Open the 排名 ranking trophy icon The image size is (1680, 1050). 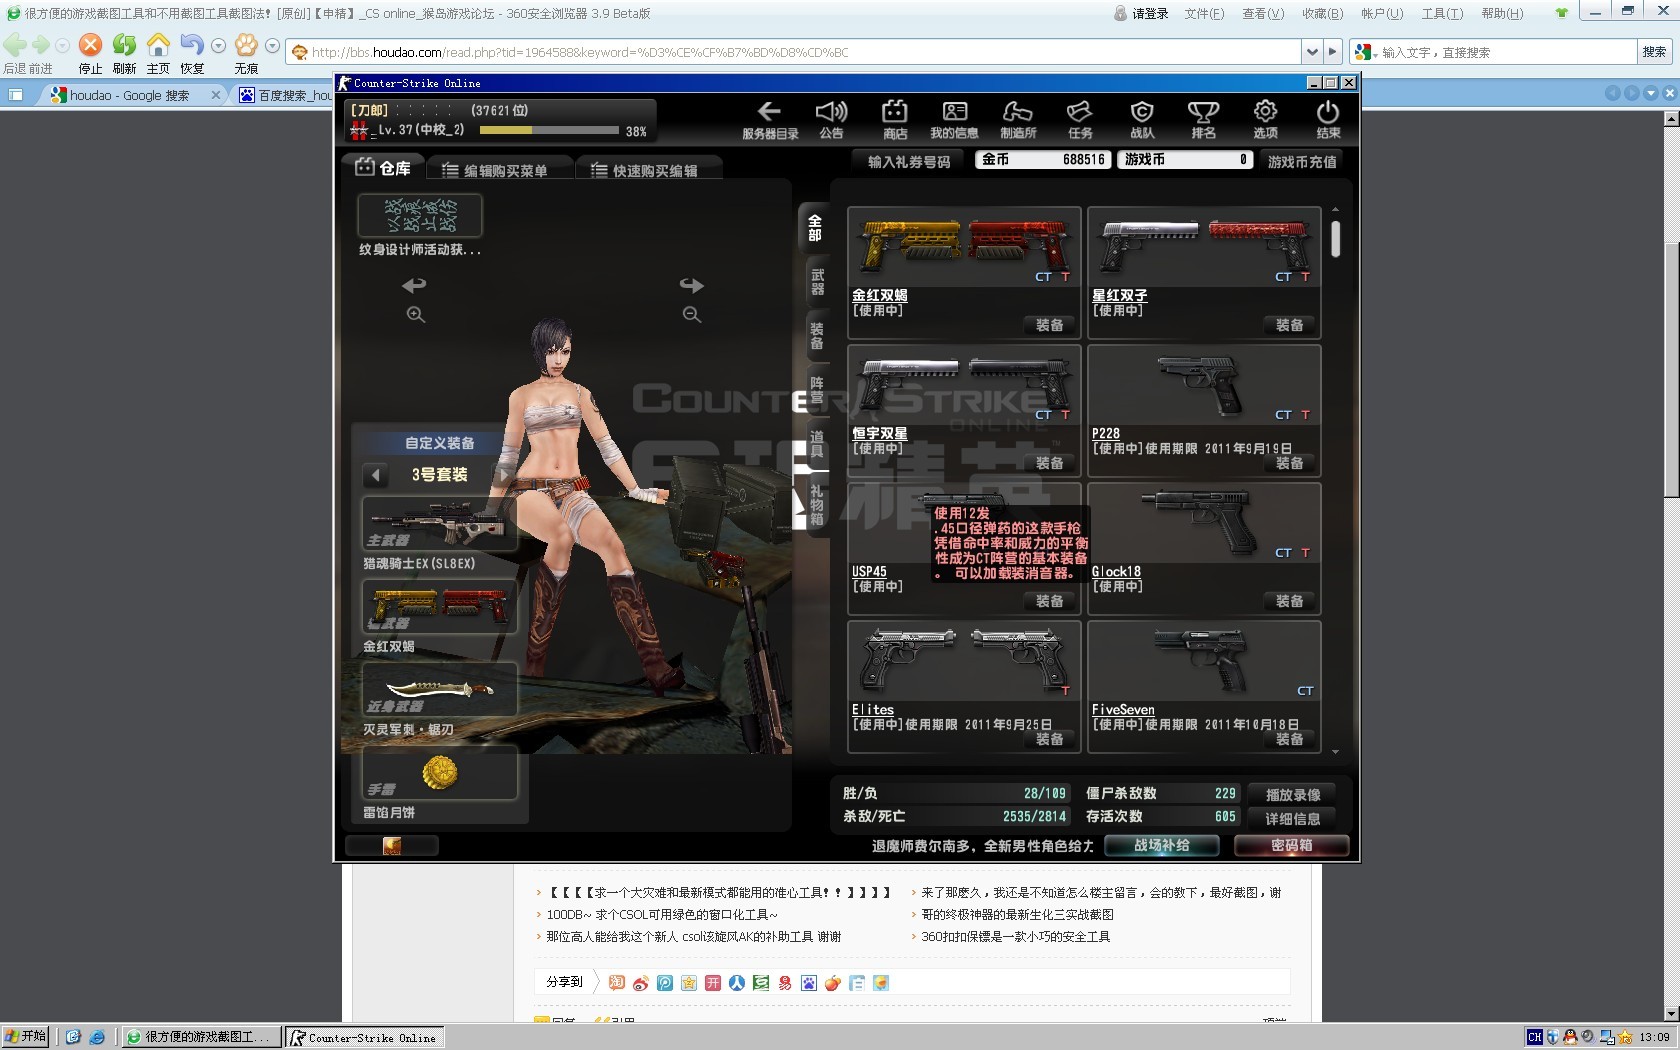coord(1203,111)
